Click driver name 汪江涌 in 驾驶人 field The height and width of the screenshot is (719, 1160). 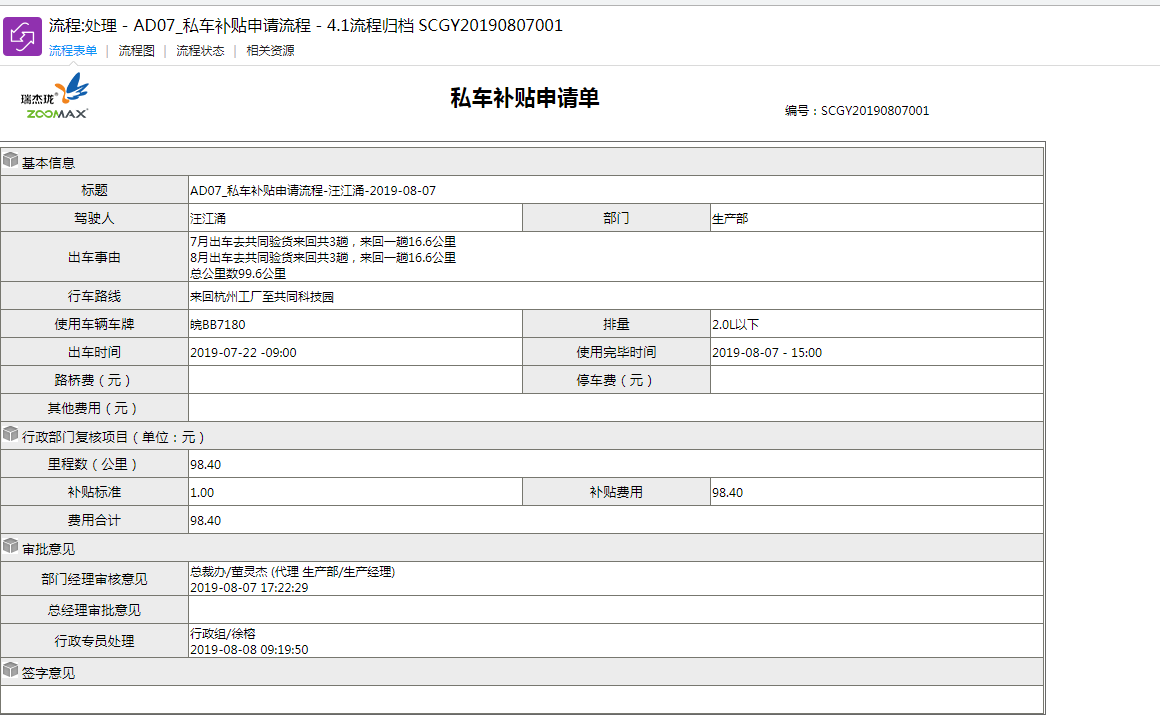coord(208,218)
